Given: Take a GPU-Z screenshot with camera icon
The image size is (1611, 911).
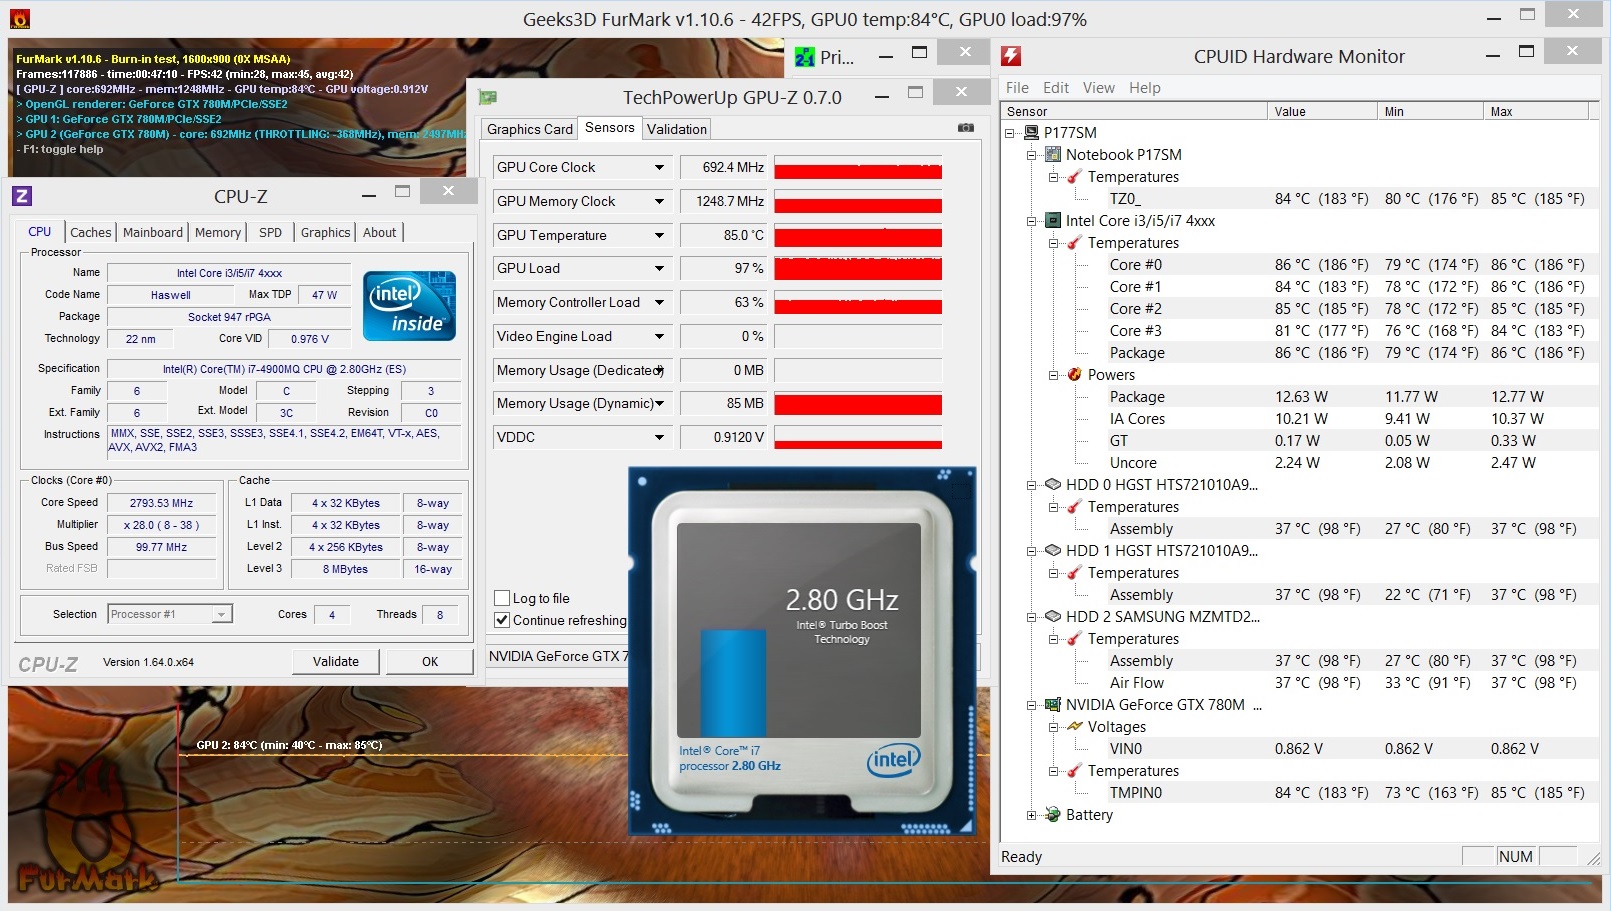Looking at the screenshot, I should 965,128.
